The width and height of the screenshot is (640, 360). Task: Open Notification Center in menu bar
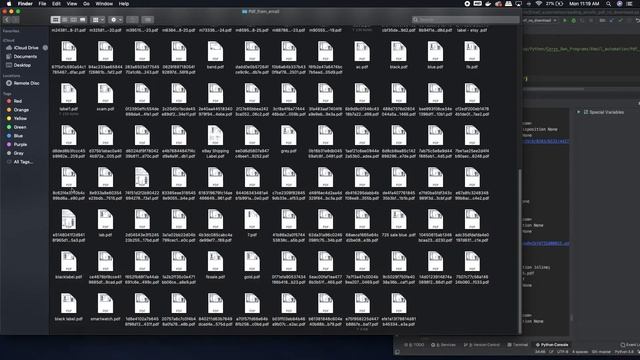point(629,4)
